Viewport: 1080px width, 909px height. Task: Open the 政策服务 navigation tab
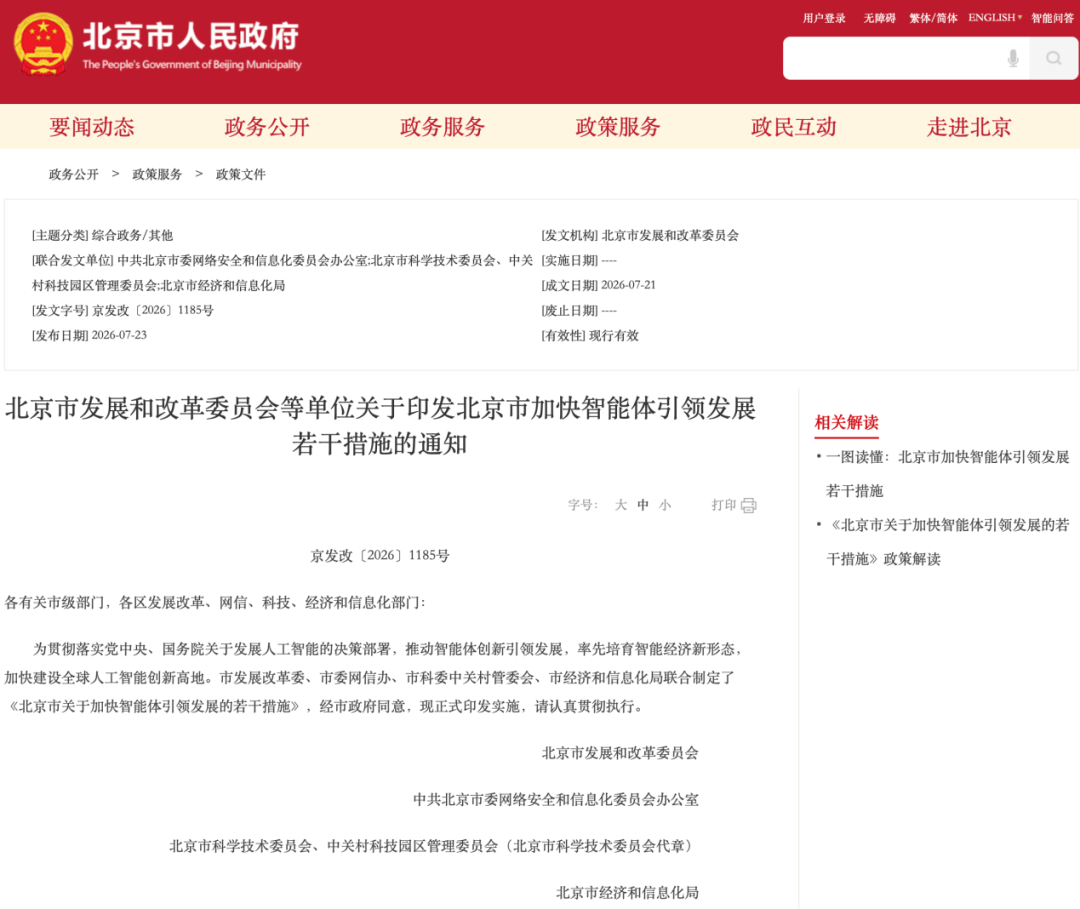click(618, 127)
